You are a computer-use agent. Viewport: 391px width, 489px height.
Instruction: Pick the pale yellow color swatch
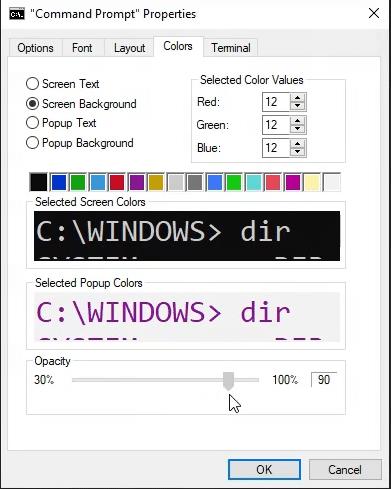(312, 182)
